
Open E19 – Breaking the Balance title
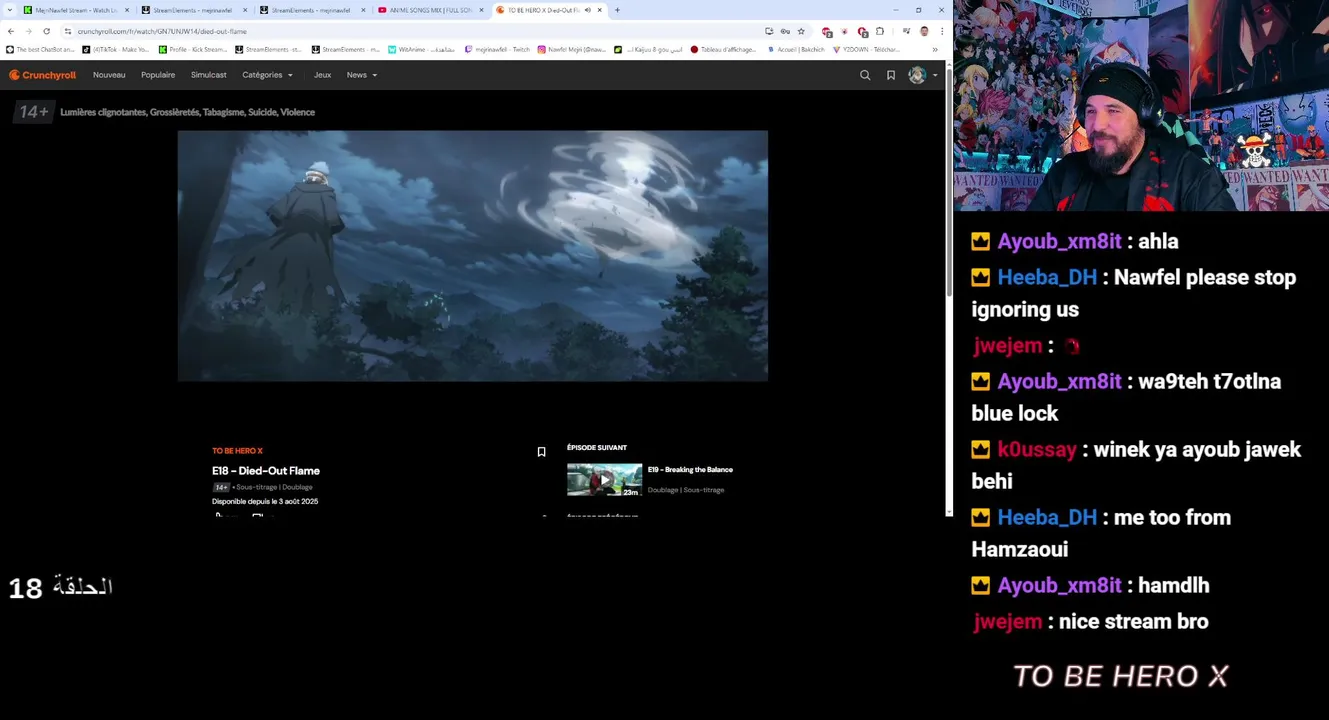click(690, 470)
